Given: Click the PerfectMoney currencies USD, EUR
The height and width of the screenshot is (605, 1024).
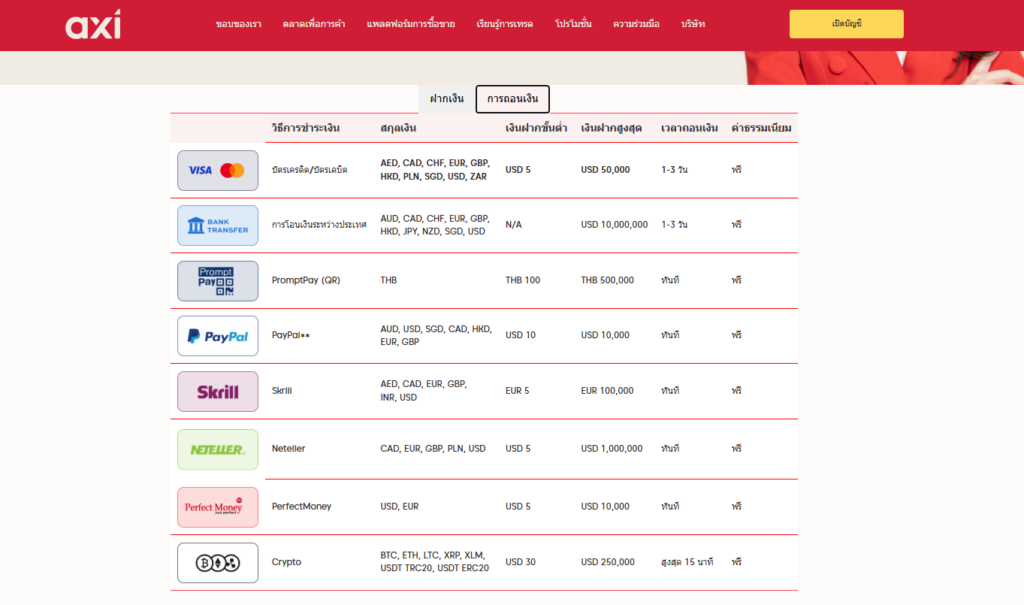Looking at the screenshot, I should [x=400, y=506].
